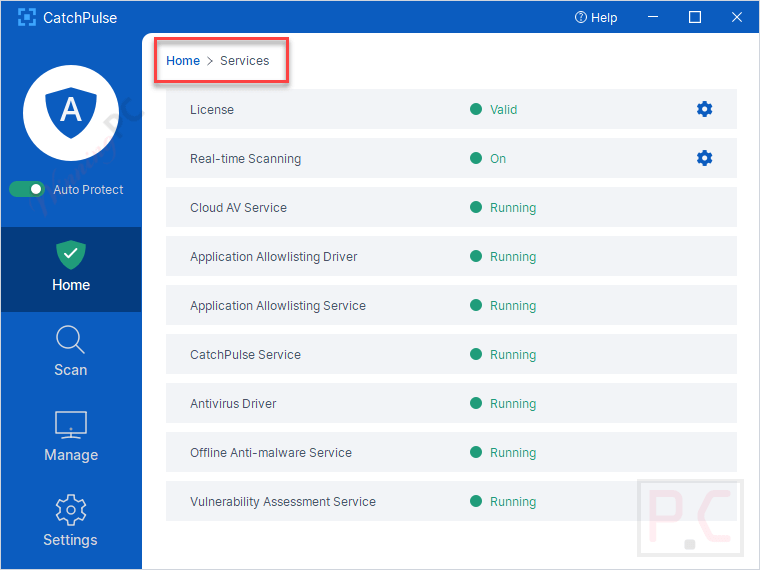Click the Settings gear icon in sidebar
Image resolution: width=760 pixels, height=570 pixels.
coord(71,510)
